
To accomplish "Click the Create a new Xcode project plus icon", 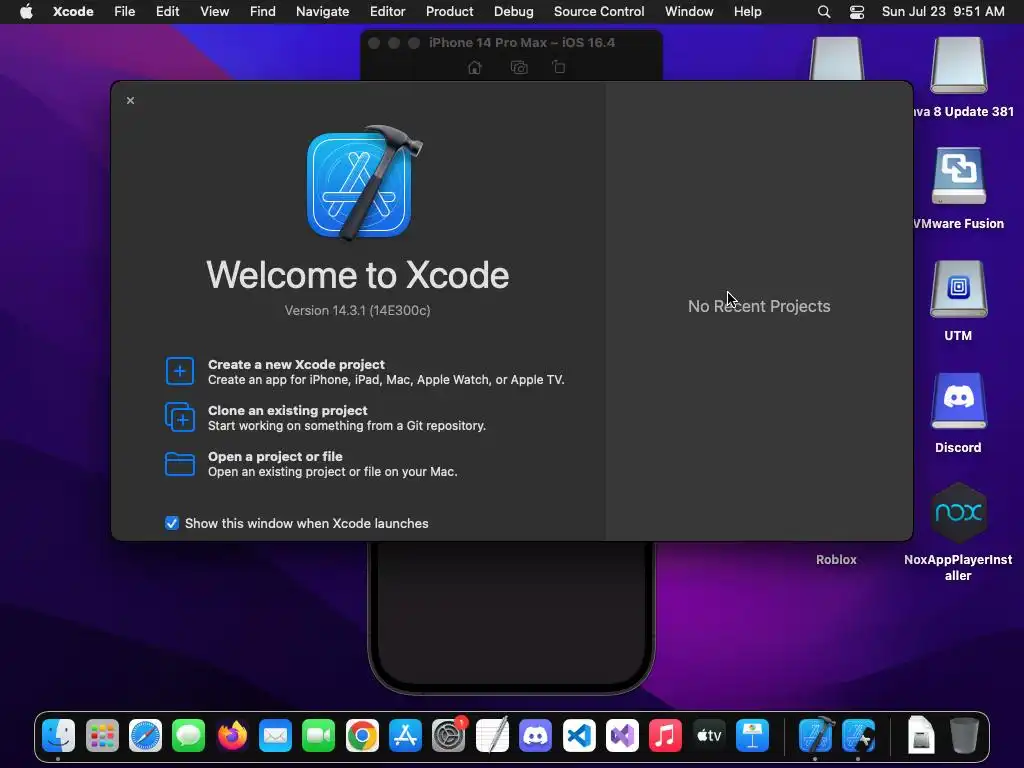I will 180,371.
